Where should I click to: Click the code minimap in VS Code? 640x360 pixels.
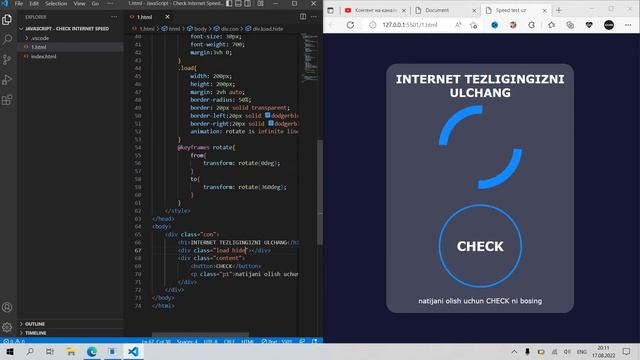pos(310,57)
